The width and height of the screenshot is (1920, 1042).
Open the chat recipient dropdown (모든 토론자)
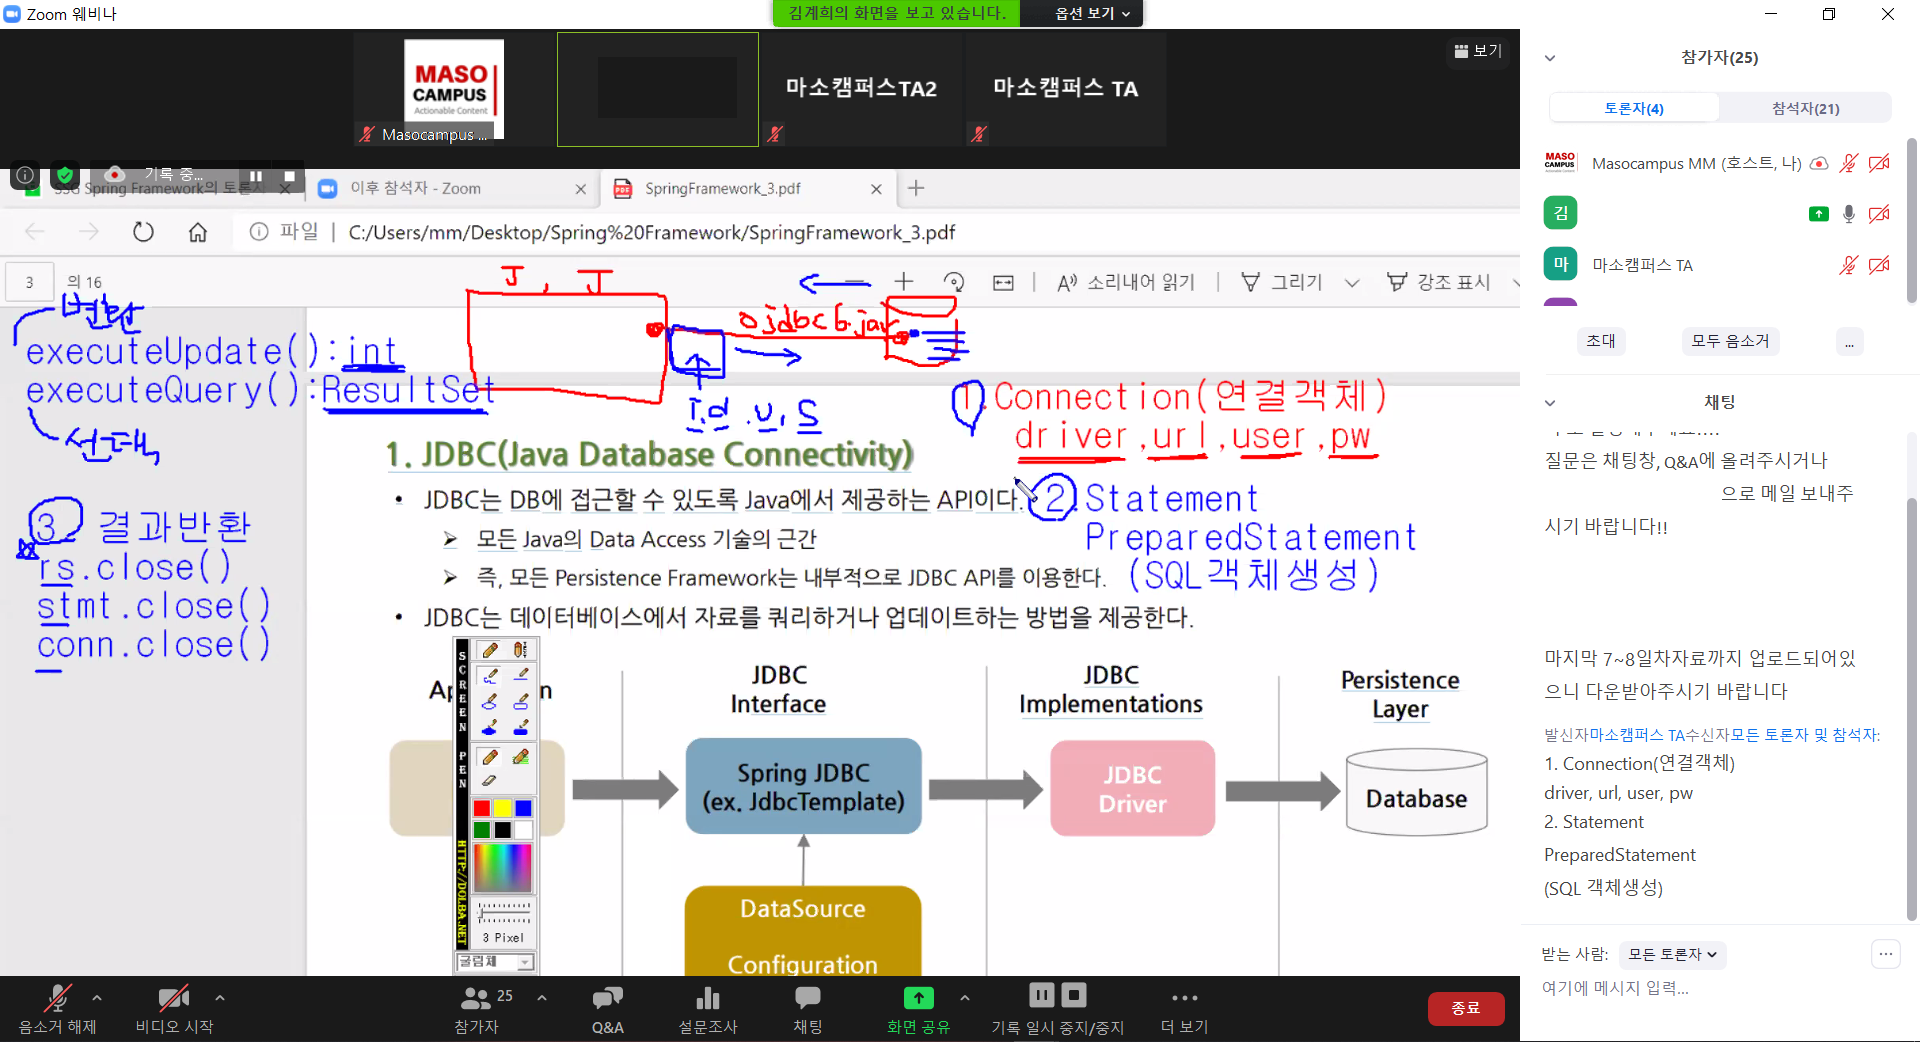[x=1671, y=954]
